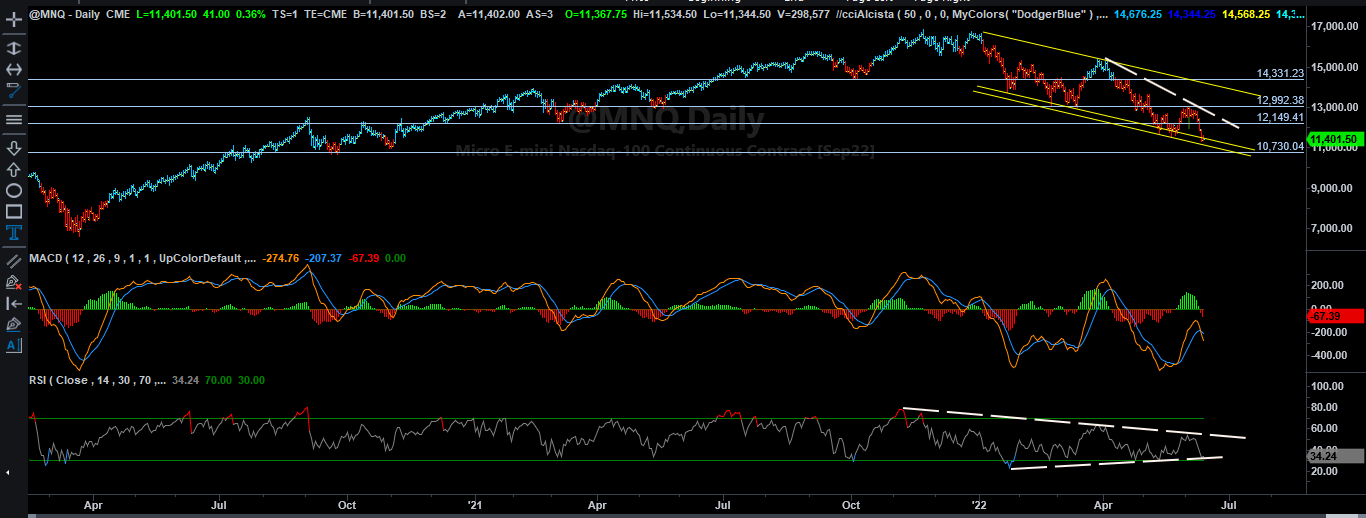Select the rectangle drawing tool
The width and height of the screenshot is (1366, 518).
point(14,211)
